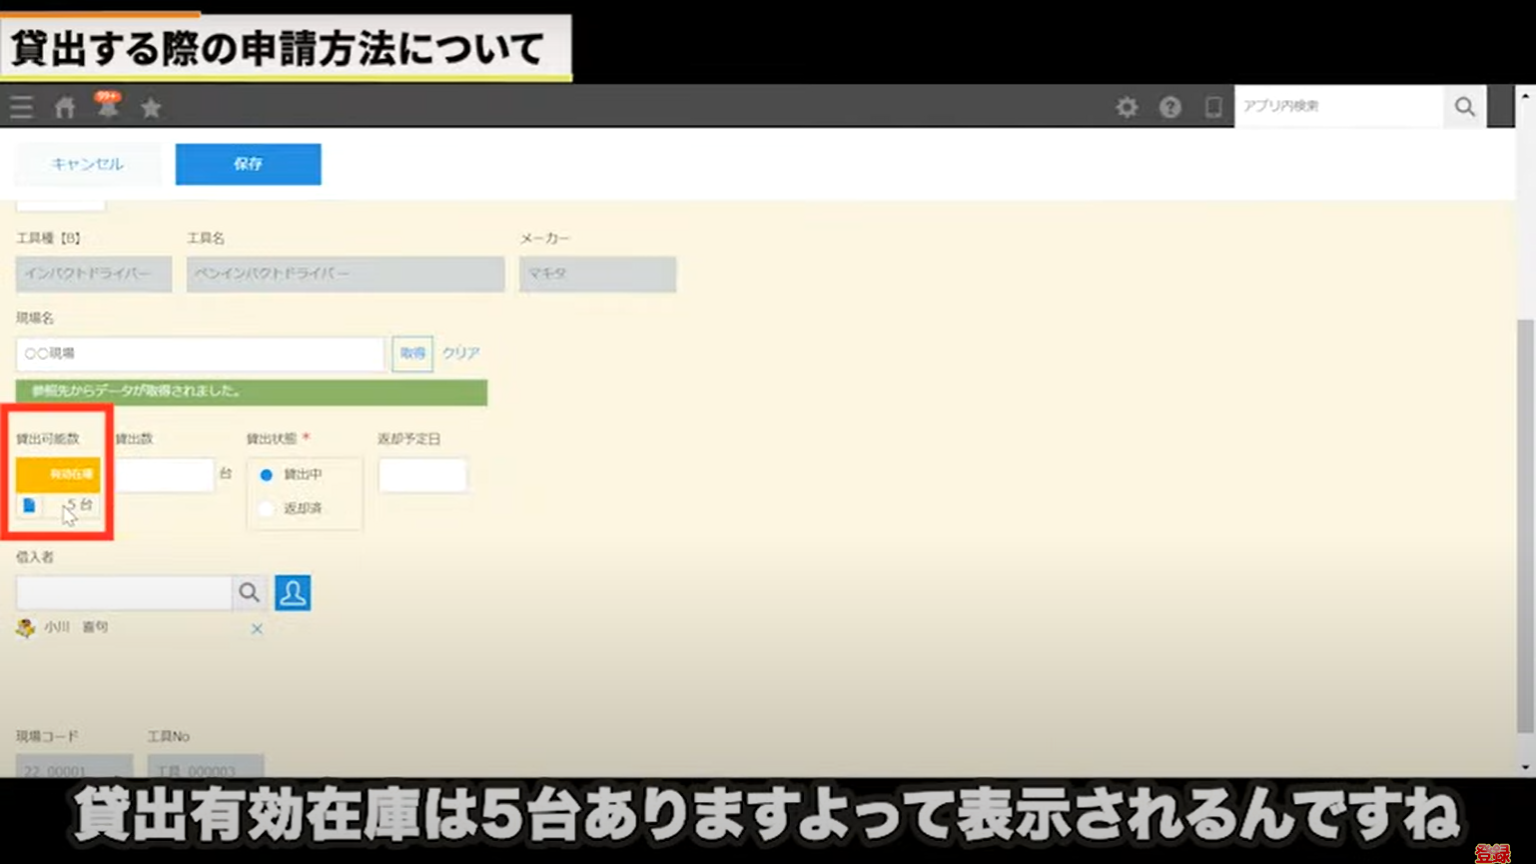
Task: Click the magnifier inside the 借入者 field
Action: point(249,592)
